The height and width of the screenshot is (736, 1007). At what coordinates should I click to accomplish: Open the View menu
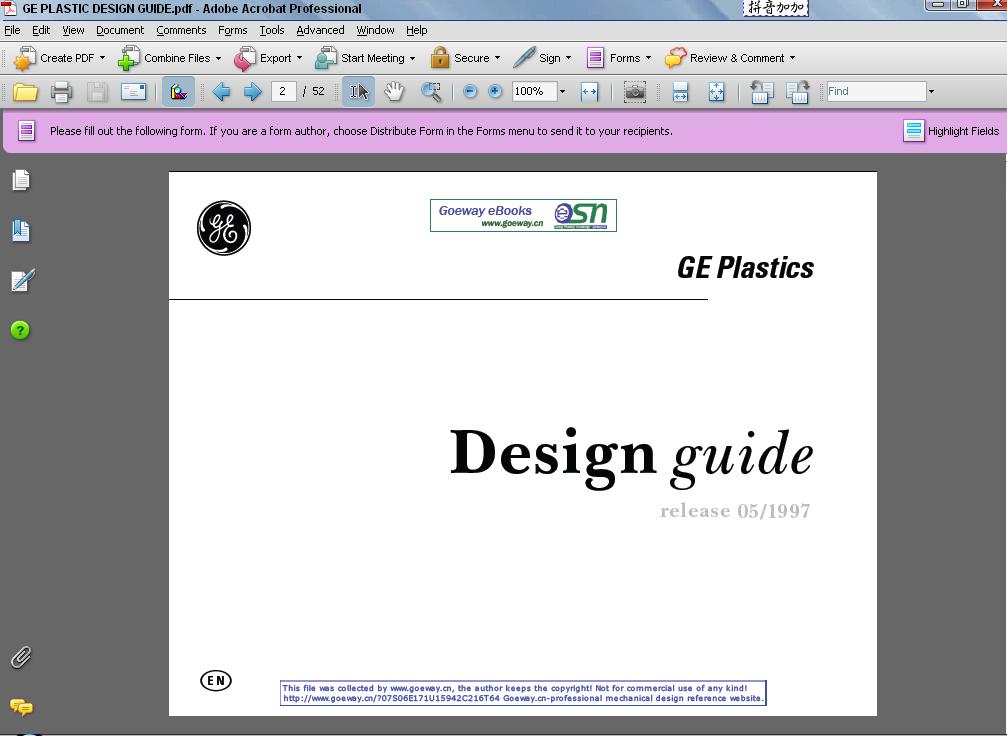click(x=73, y=30)
